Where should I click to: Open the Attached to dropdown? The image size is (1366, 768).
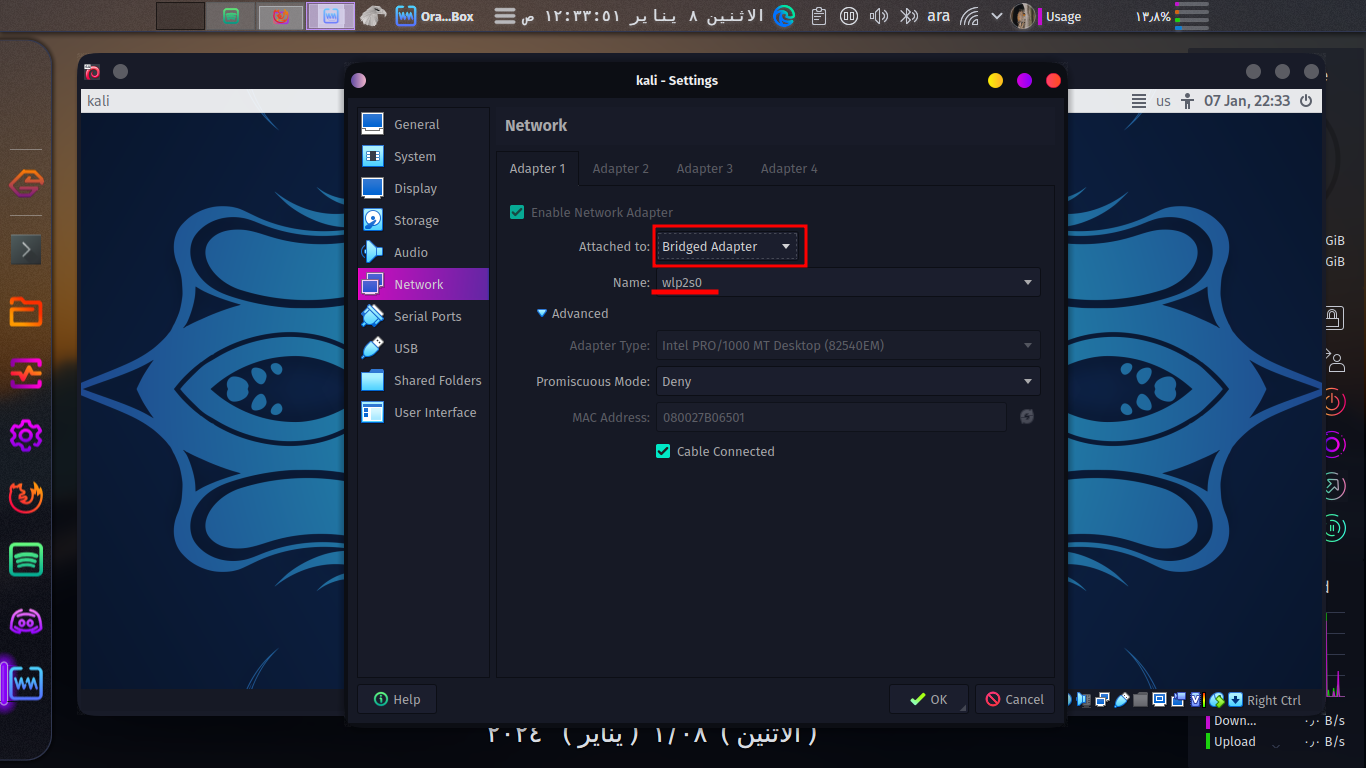tap(728, 246)
